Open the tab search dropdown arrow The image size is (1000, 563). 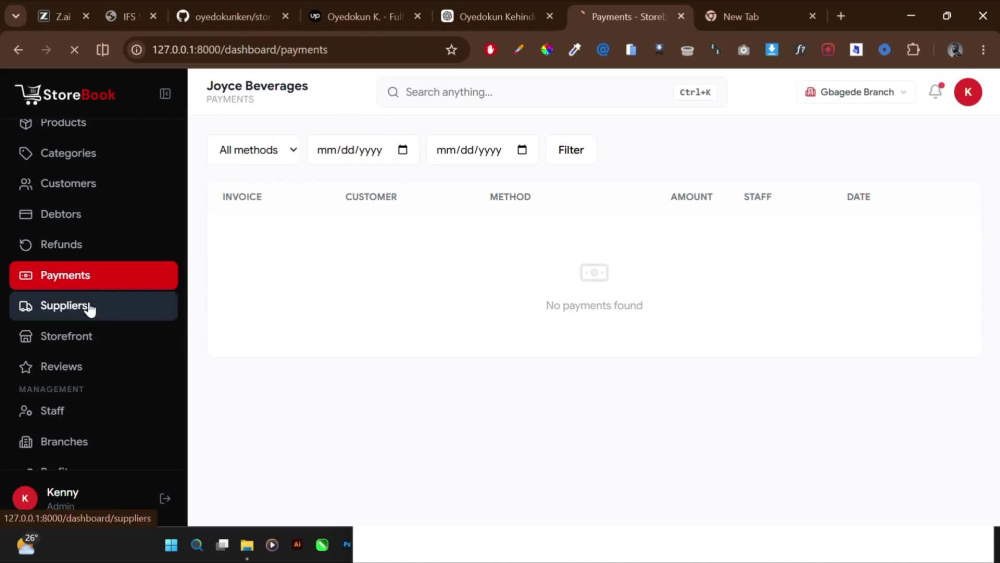pyautogui.click(x=16, y=17)
